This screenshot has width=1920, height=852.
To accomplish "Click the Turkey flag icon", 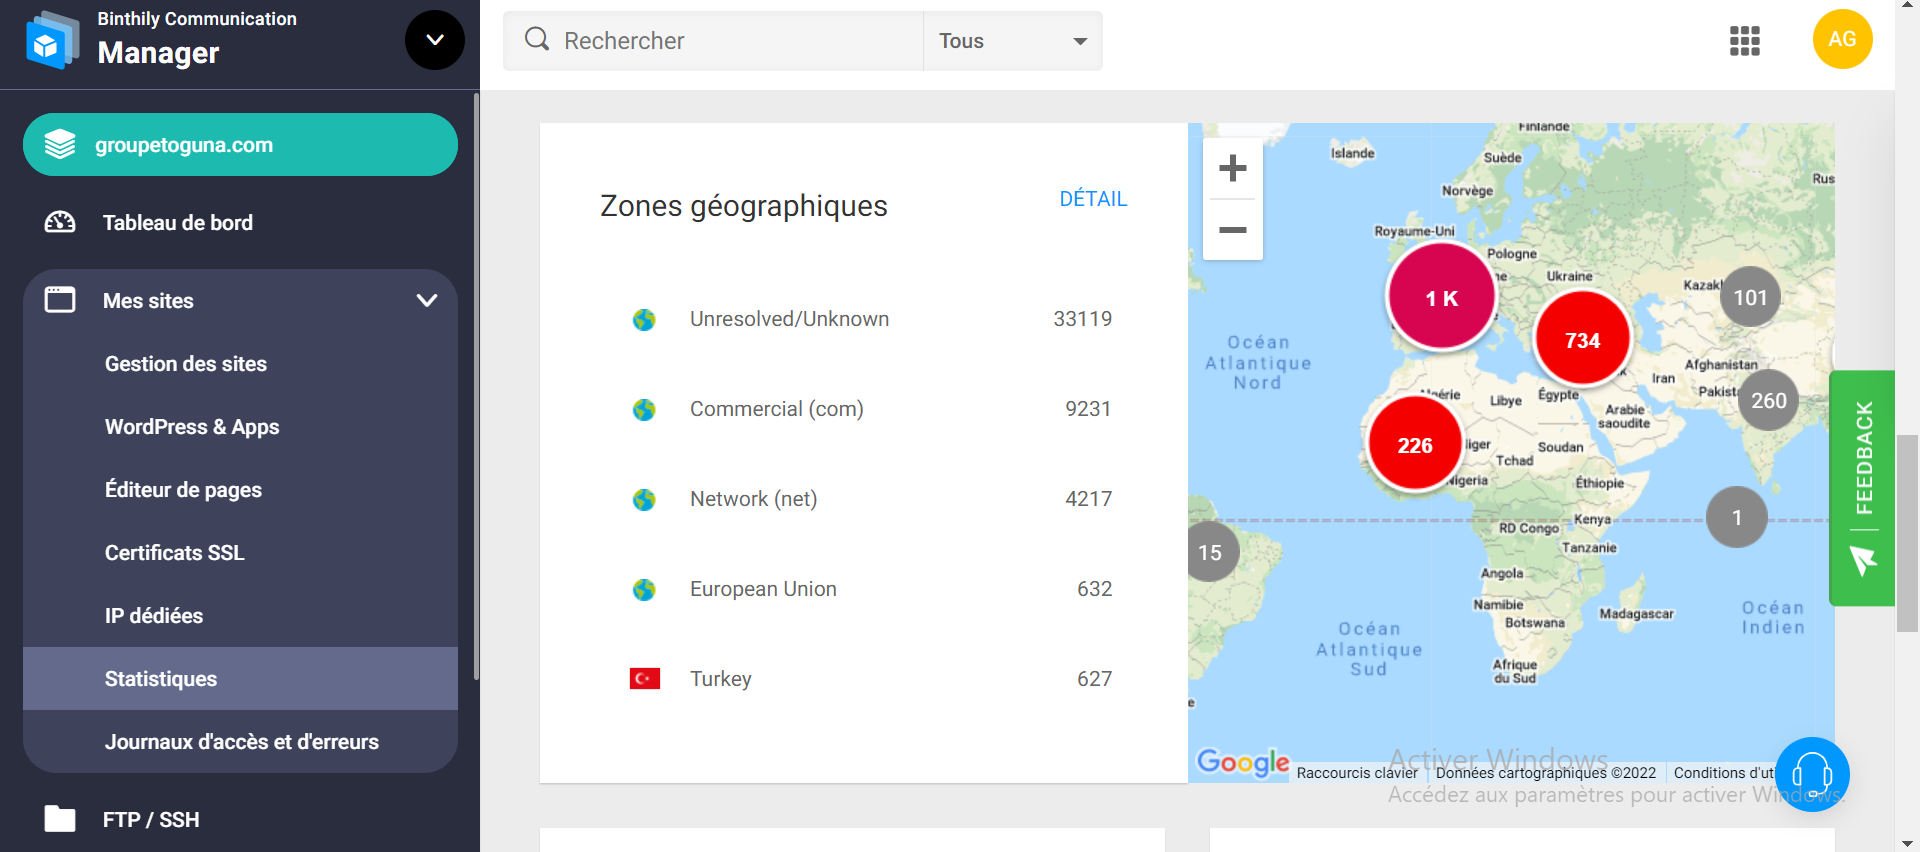I will click(645, 679).
